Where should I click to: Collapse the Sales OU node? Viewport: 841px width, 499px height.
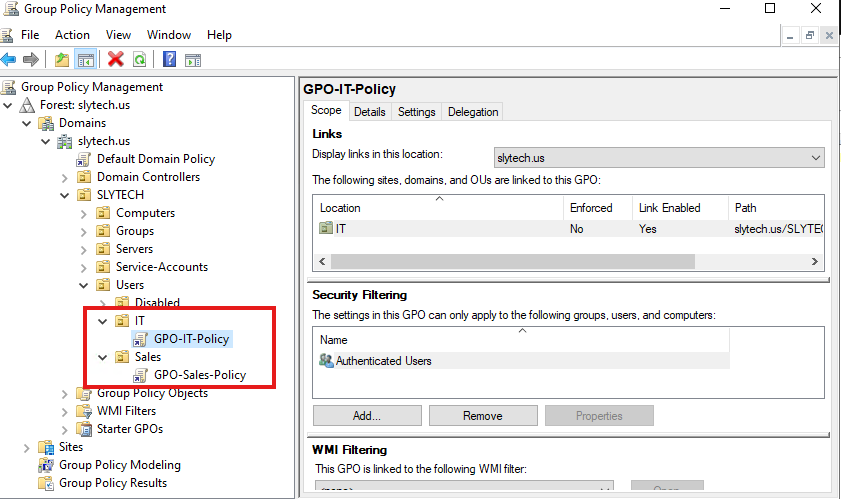(x=102, y=357)
